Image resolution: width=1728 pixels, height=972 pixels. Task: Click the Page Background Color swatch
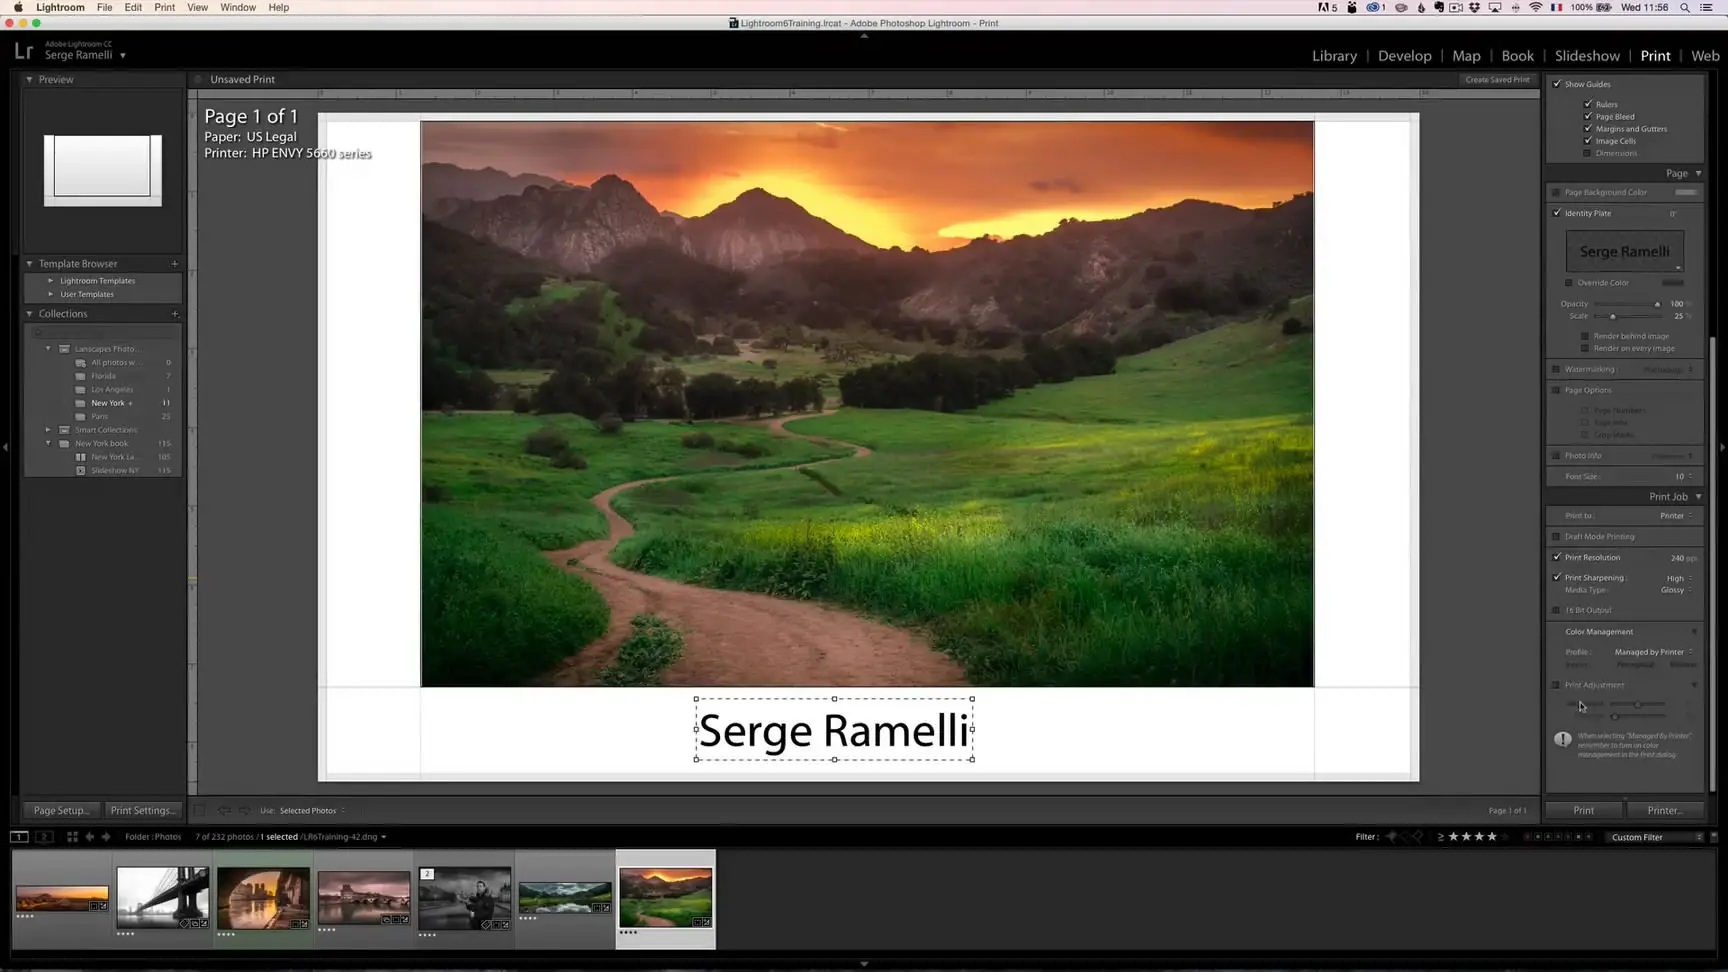[1686, 192]
